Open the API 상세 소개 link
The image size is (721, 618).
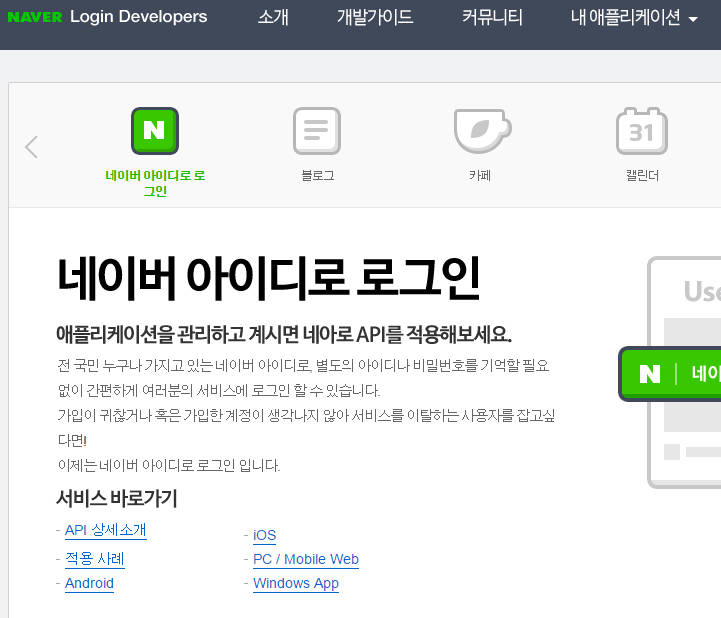[x=106, y=530]
